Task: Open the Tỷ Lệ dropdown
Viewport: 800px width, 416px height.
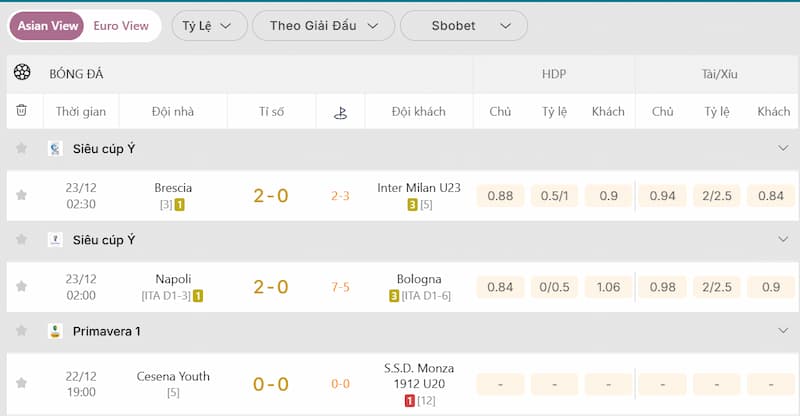Action: coord(208,26)
